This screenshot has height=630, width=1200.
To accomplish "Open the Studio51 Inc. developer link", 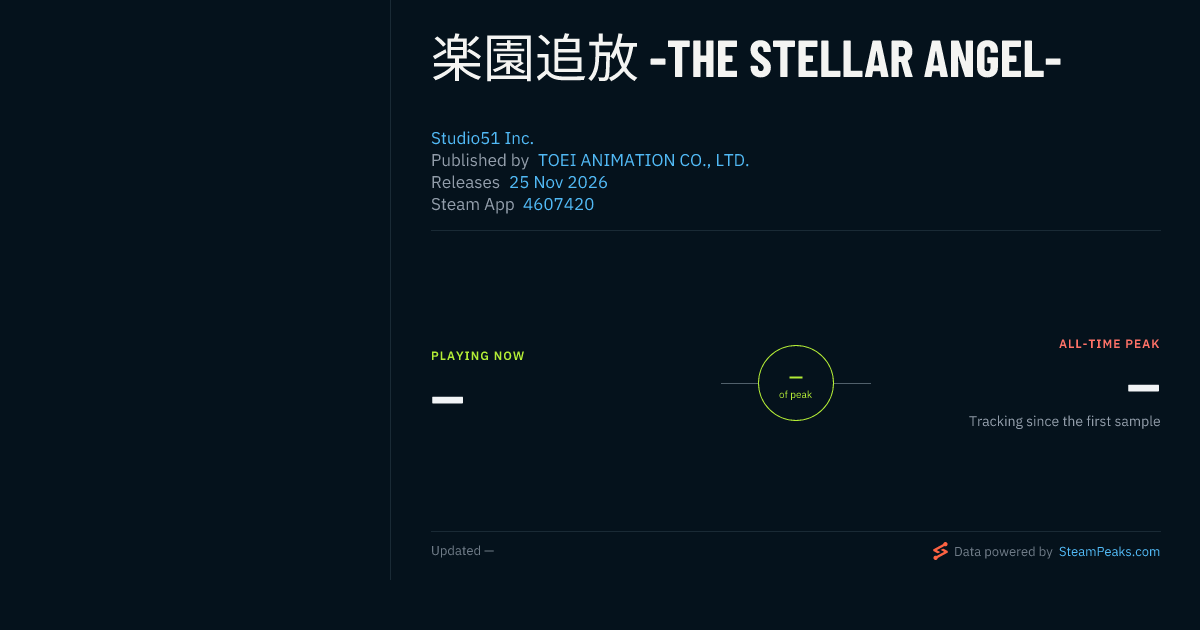I will [482, 138].
